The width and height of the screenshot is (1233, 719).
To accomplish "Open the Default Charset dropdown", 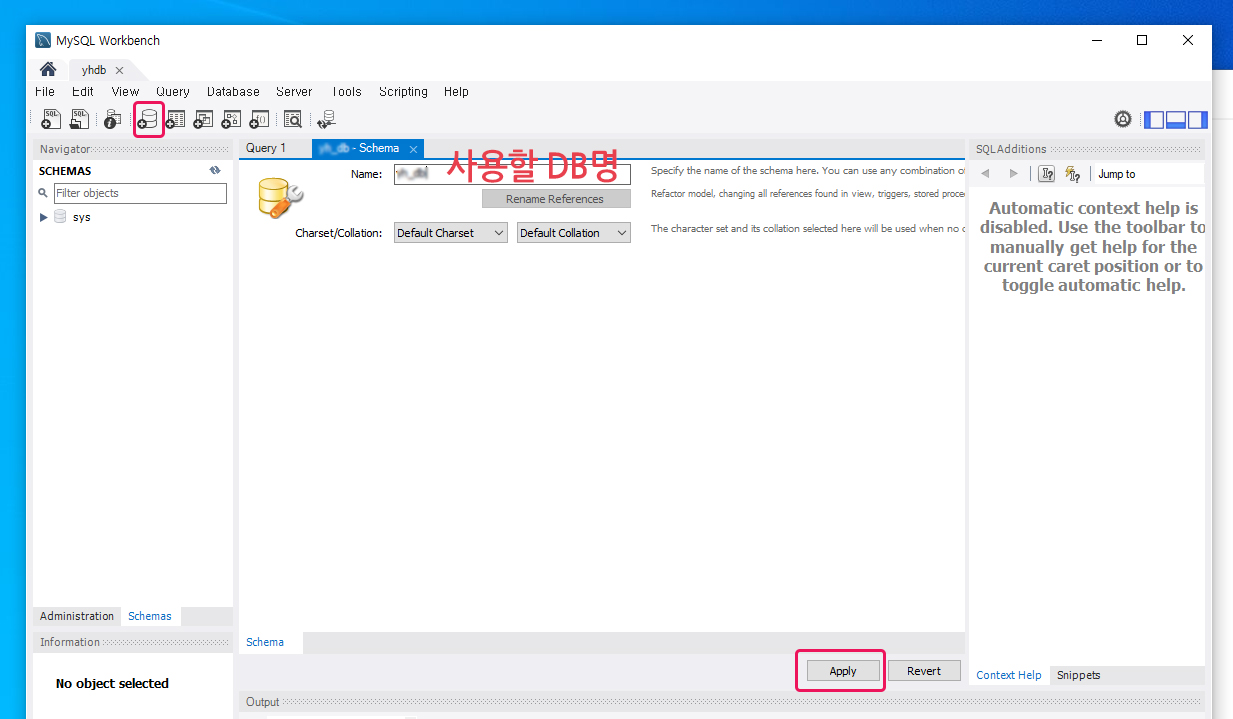I will pyautogui.click(x=451, y=233).
